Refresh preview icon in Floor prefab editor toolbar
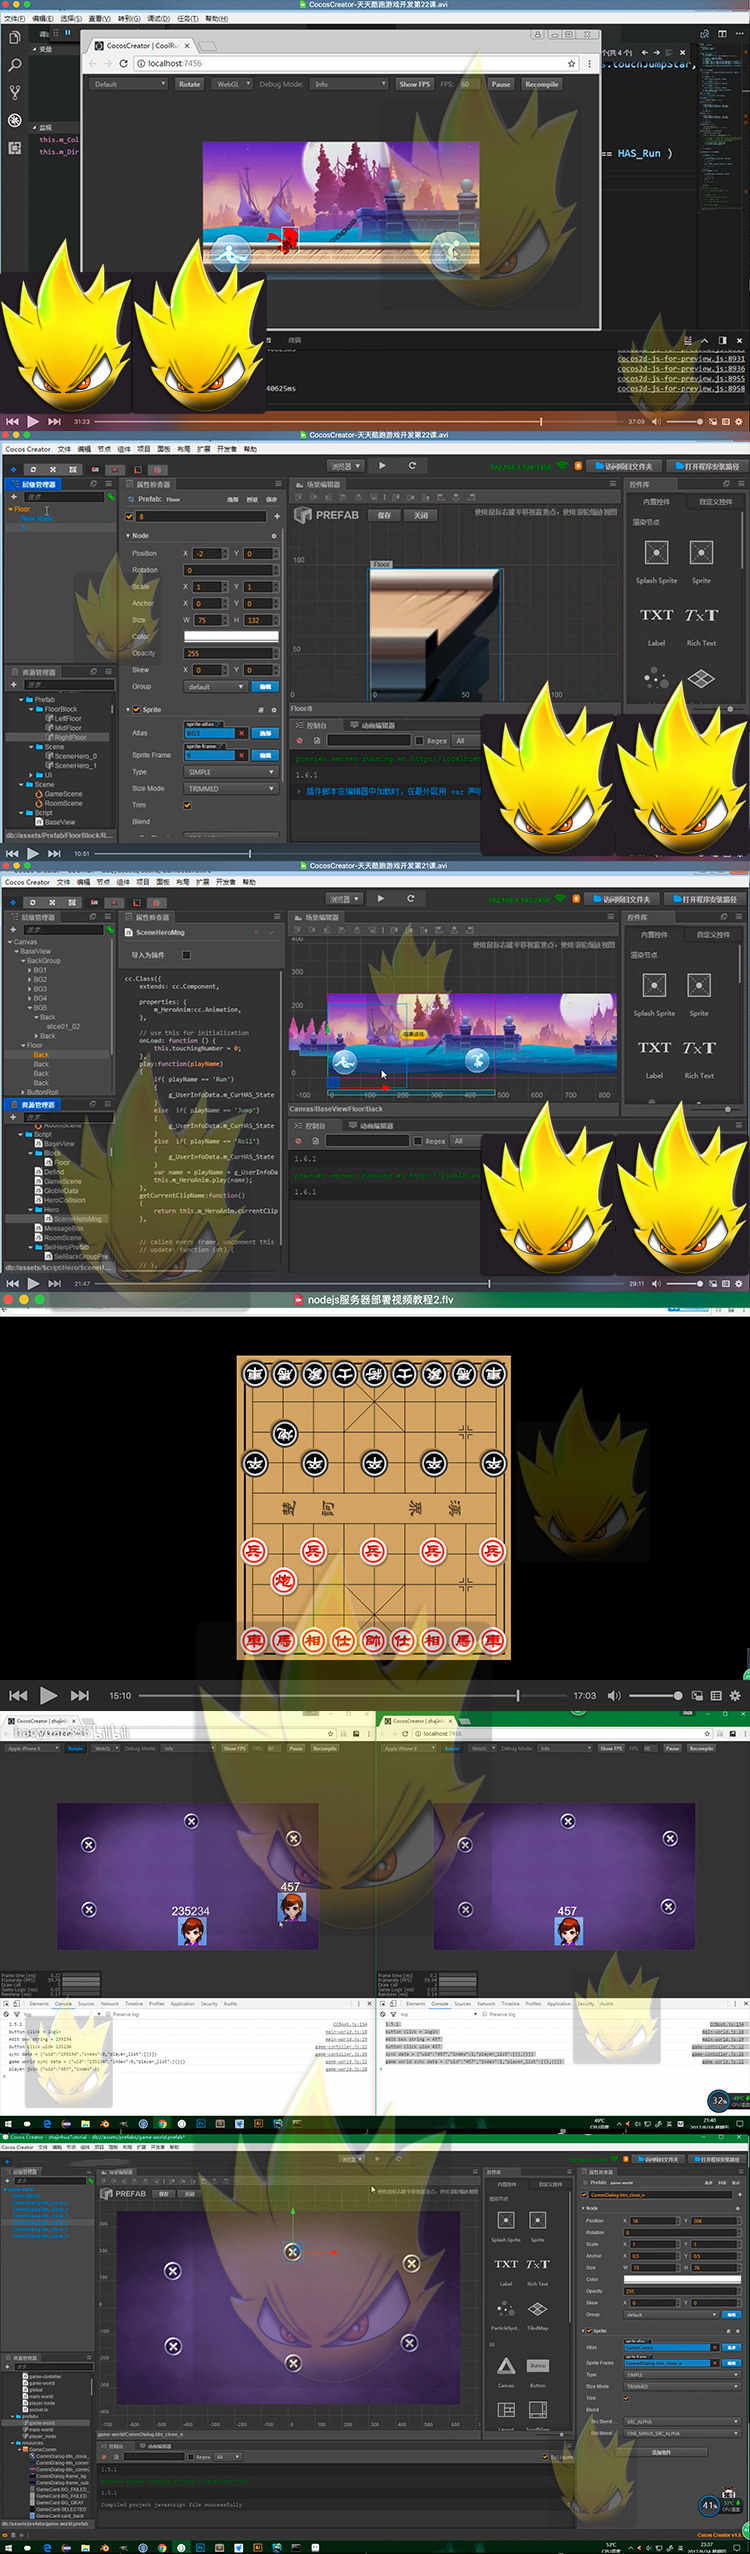 [x=411, y=465]
